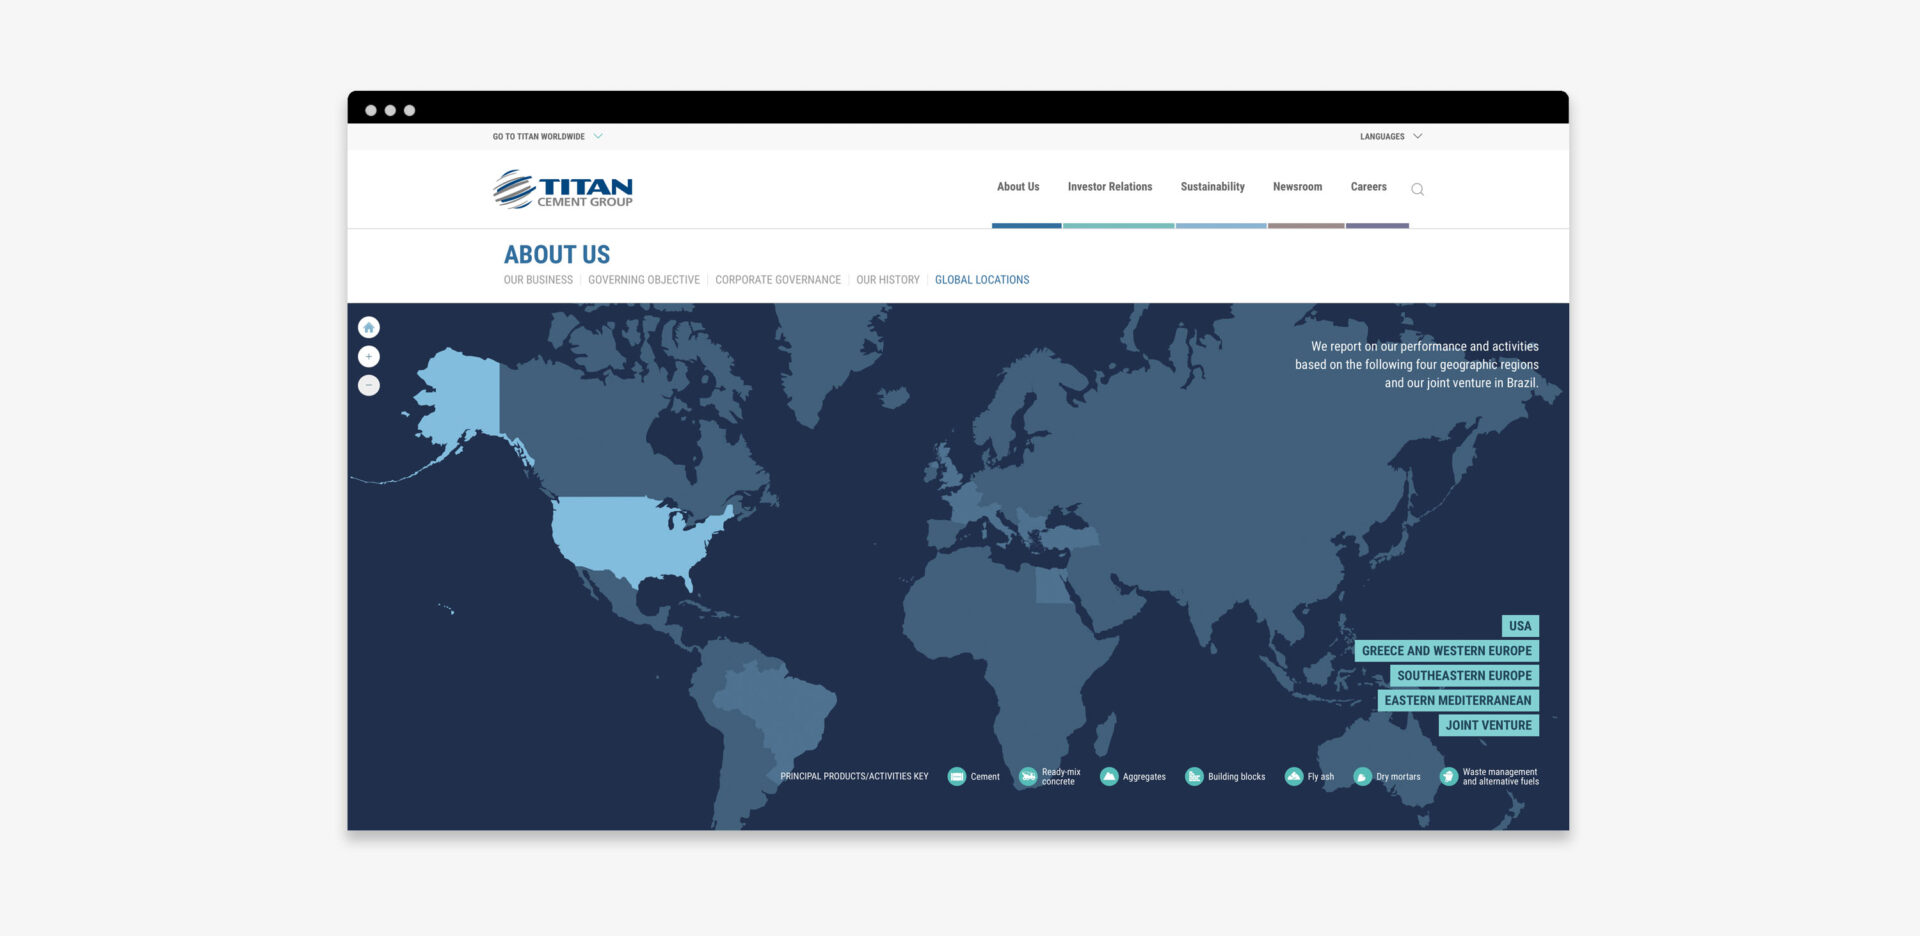This screenshot has height=936, width=1920.
Task: Select the Fly ash key icon
Action: (x=1294, y=776)
